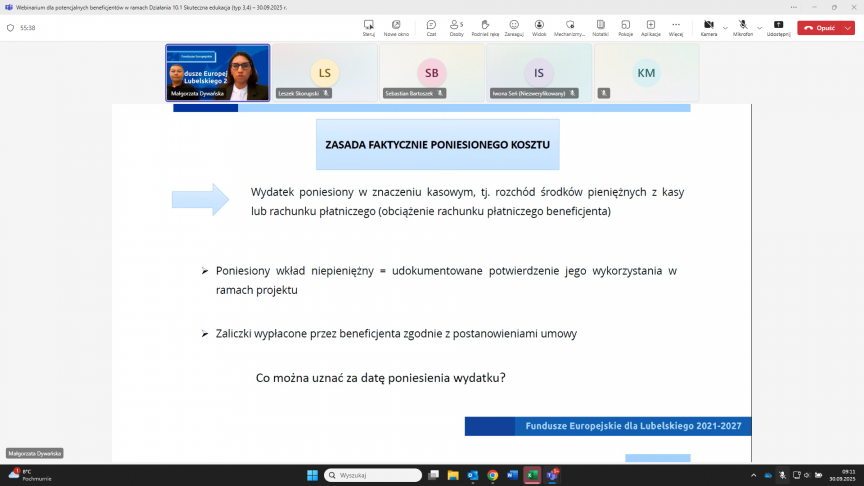
Task: Open the Widok view menu
Action: [x=539, y=27]
